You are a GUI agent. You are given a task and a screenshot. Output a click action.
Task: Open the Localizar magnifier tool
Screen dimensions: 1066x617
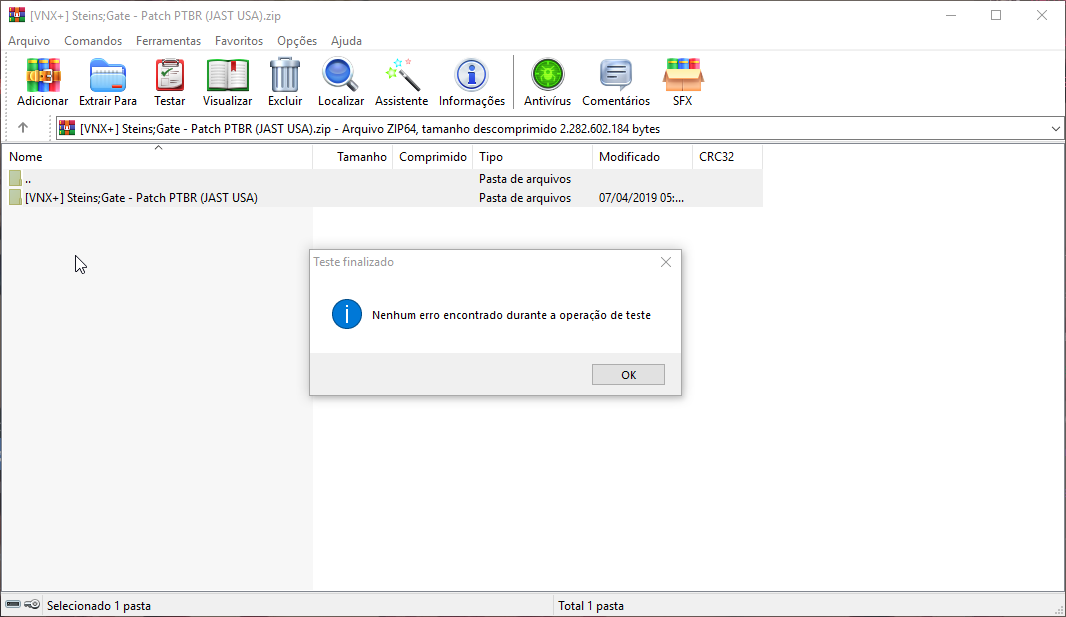pyautogui.click(x=340, y=75)
